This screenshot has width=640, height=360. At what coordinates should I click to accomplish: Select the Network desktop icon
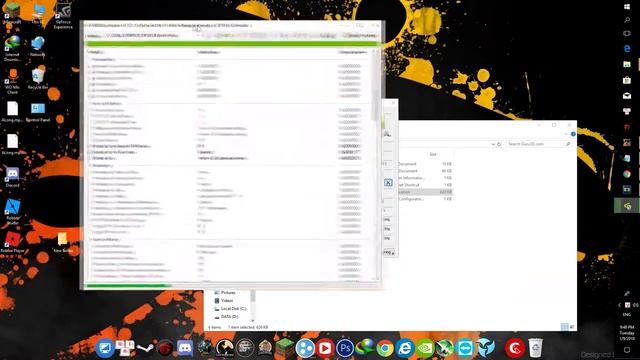(38, 46)
